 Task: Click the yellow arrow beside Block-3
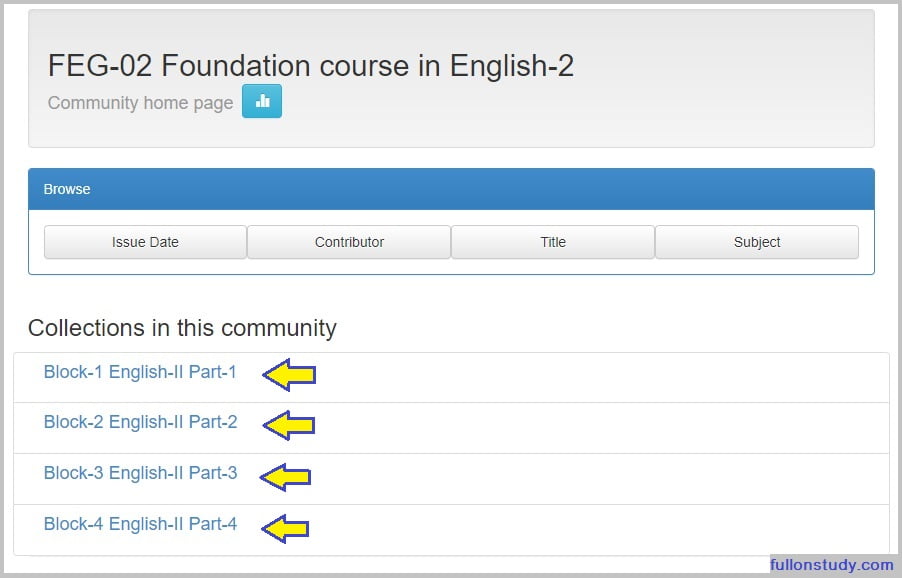point(286,476)
